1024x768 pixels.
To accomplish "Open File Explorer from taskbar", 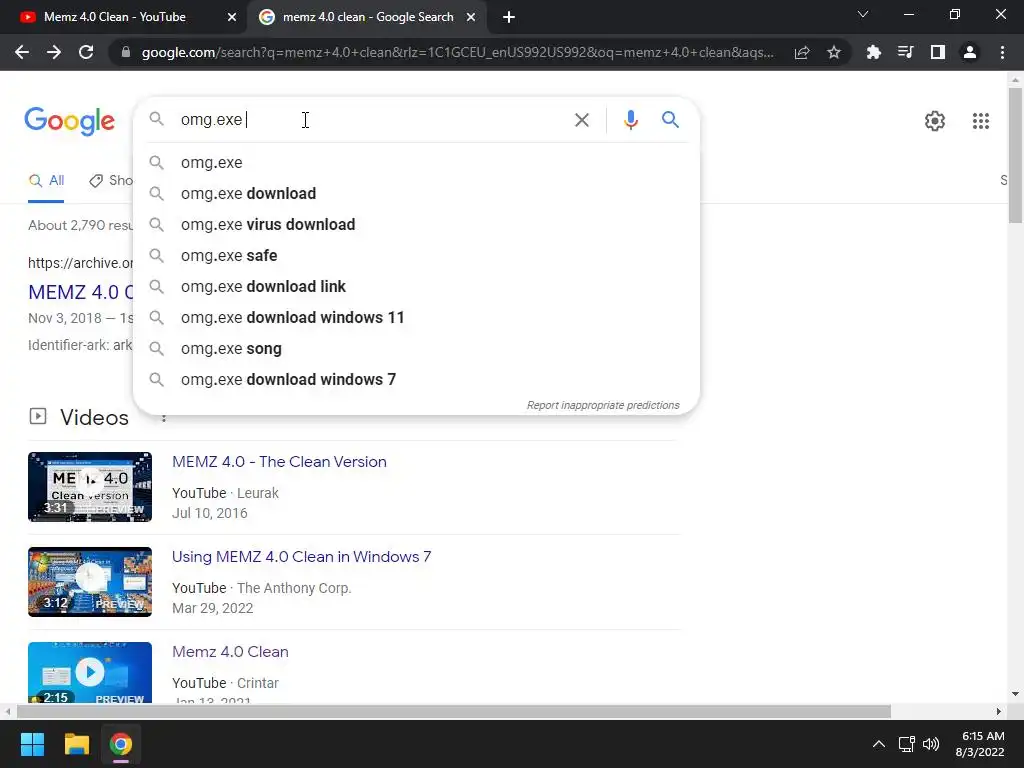I will [76, 744].
